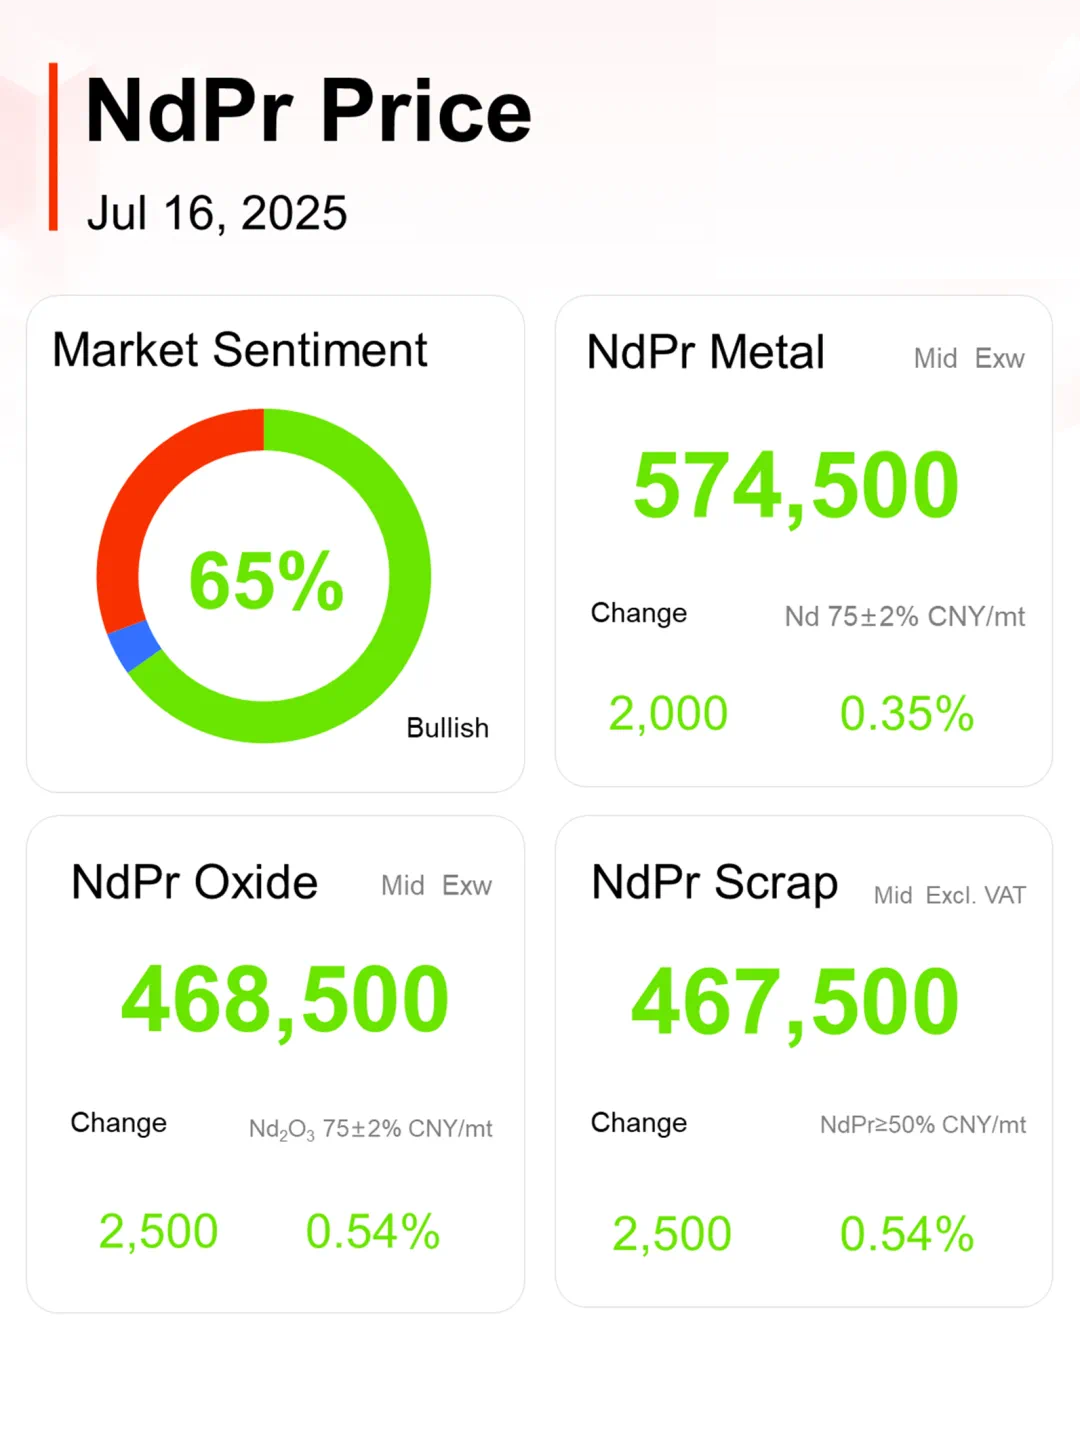Screen dimensions: 1080x1443
Task: Open the NdPr Oxide card heading
Action: tap(194, 882)
